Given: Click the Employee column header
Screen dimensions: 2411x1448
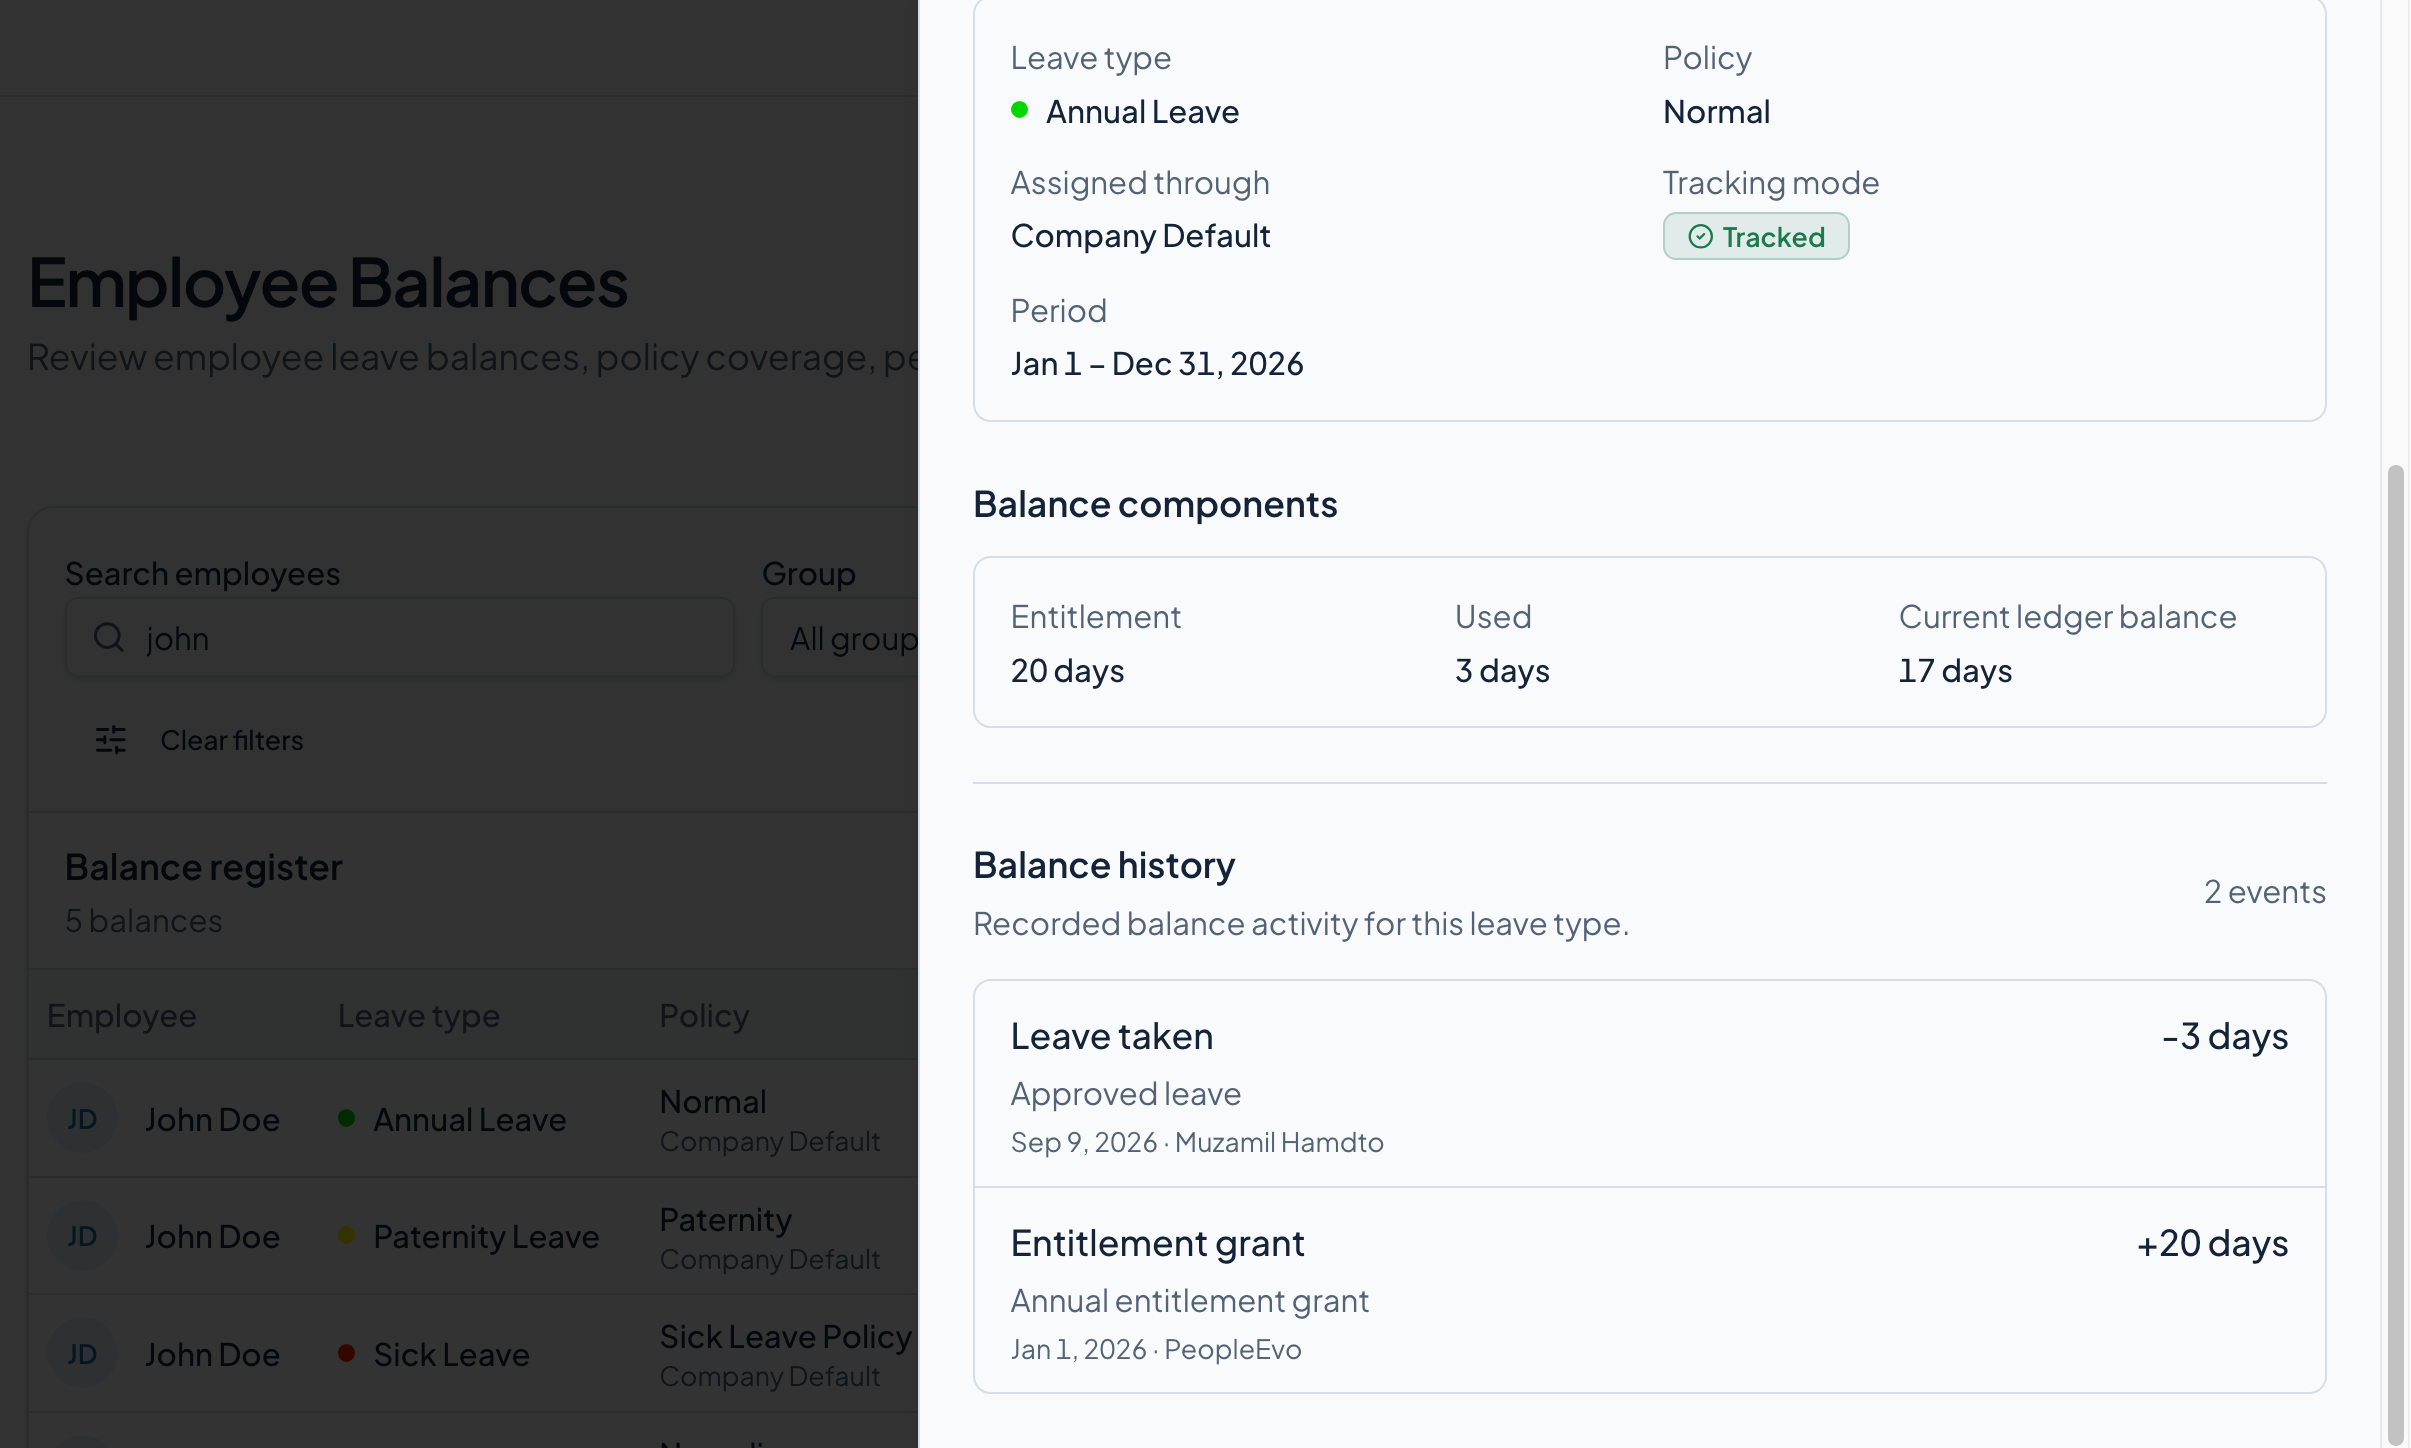Looking at the screenshot, I should click(122, 1015).
